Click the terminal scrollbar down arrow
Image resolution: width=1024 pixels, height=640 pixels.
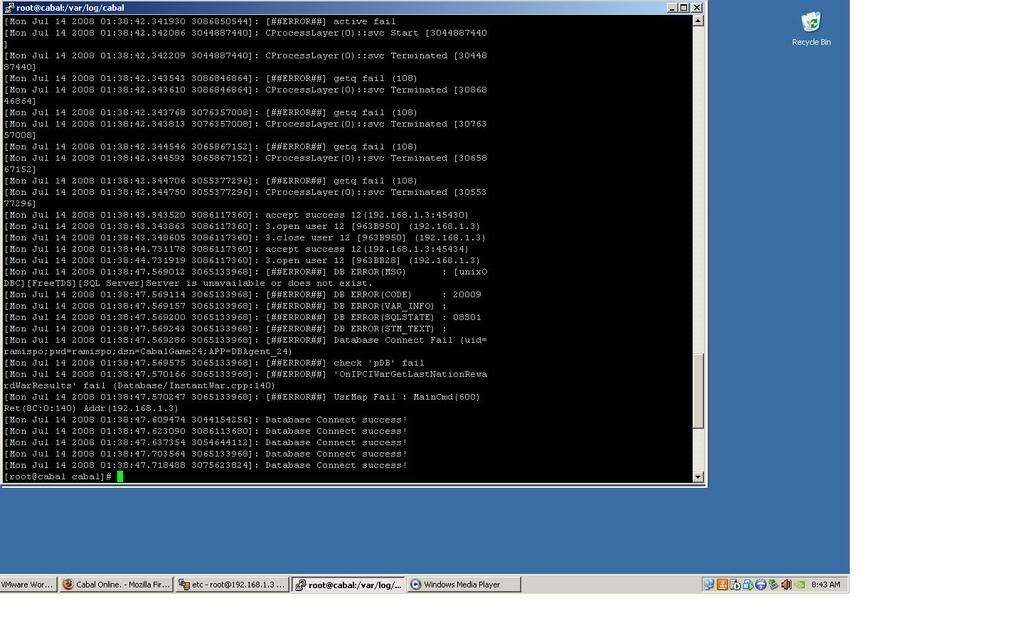point(698,477)
